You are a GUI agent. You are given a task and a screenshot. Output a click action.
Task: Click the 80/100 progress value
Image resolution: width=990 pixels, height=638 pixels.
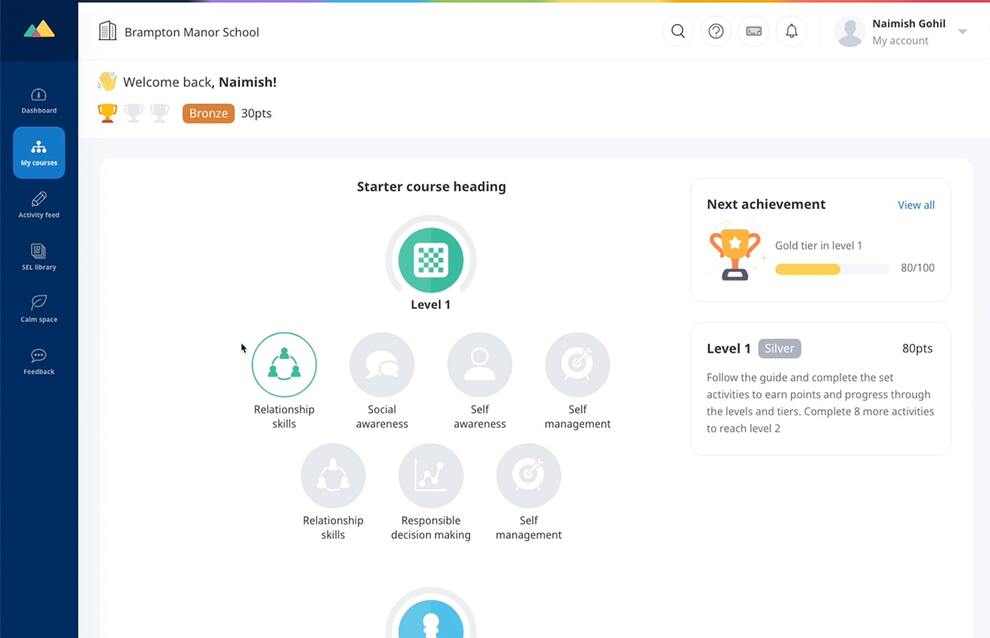click(x=917, y=268)
